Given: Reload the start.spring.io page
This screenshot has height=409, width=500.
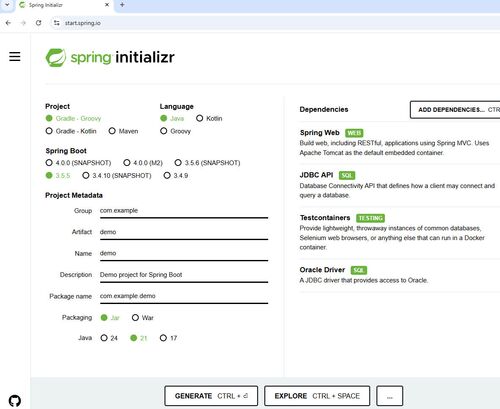Looking at the screenshot, I should click(x=39, y=23).
